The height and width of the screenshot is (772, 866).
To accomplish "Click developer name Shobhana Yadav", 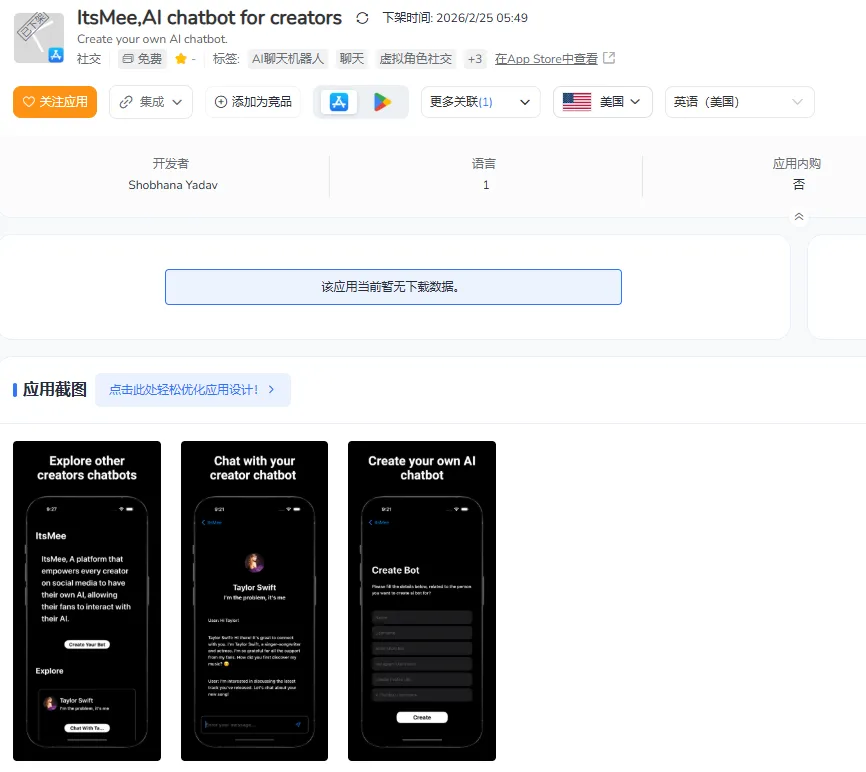I will [x=173, y=185].
